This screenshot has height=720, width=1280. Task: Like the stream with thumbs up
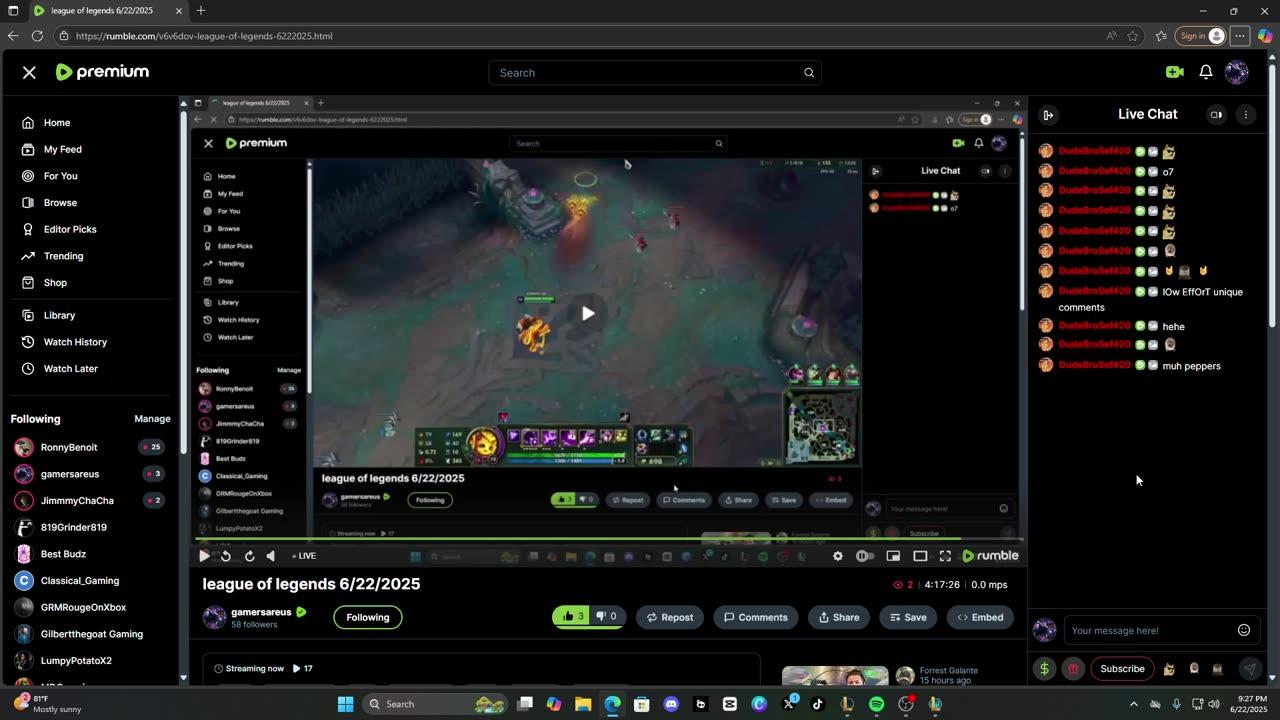[573, 616]
